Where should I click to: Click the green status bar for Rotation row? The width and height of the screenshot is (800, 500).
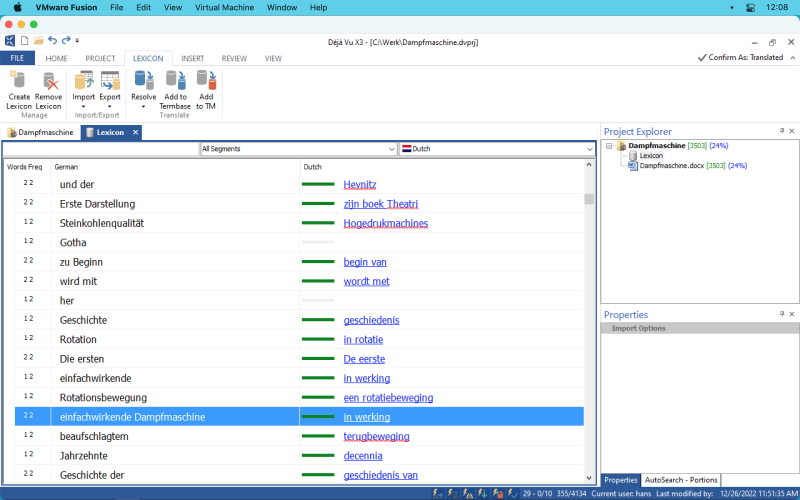[318, 339]
